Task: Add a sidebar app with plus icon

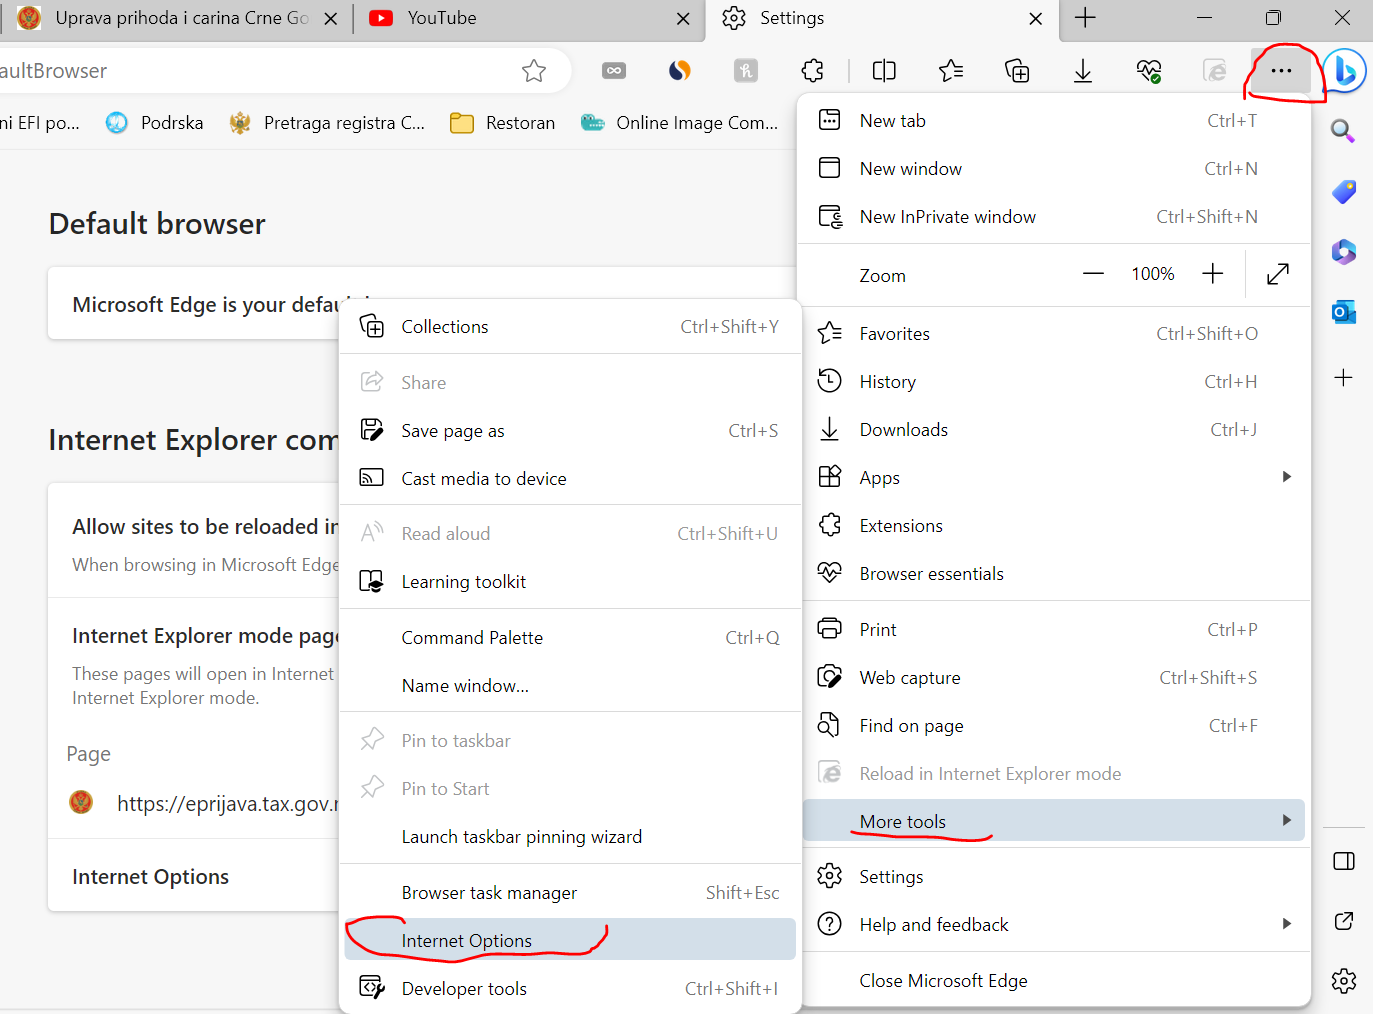Action: [1343, 378]
